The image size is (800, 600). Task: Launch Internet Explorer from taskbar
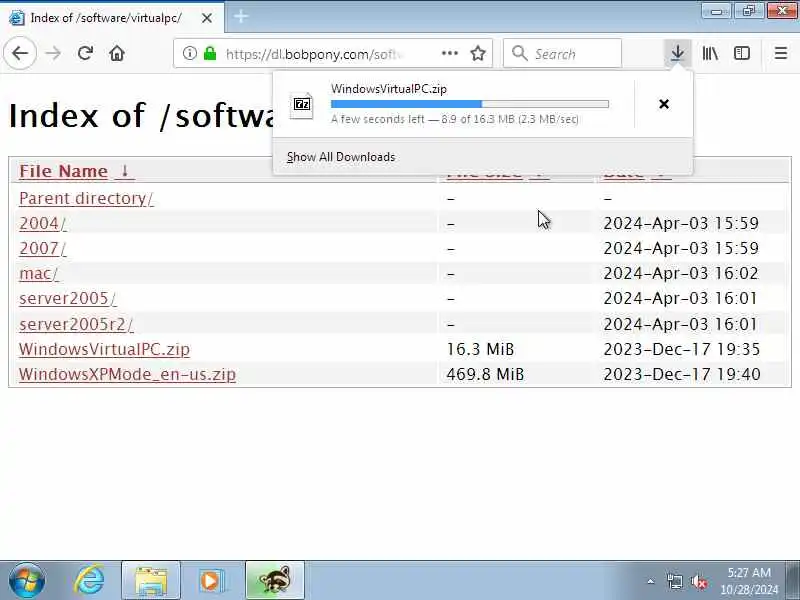89,581
